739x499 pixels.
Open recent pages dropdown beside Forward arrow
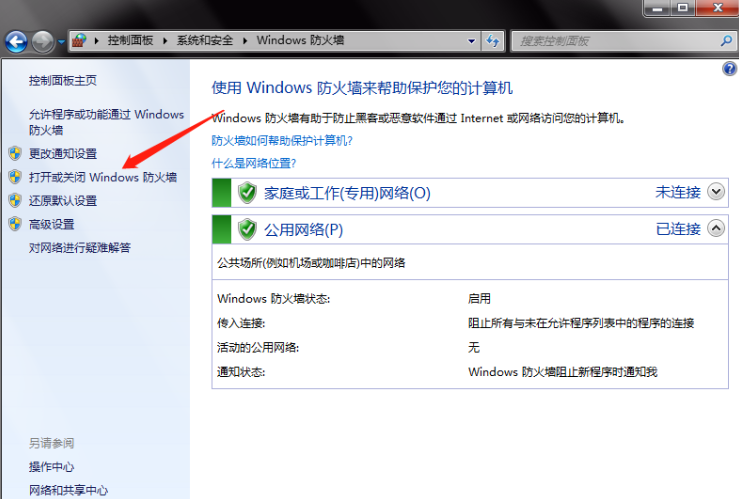61,42
